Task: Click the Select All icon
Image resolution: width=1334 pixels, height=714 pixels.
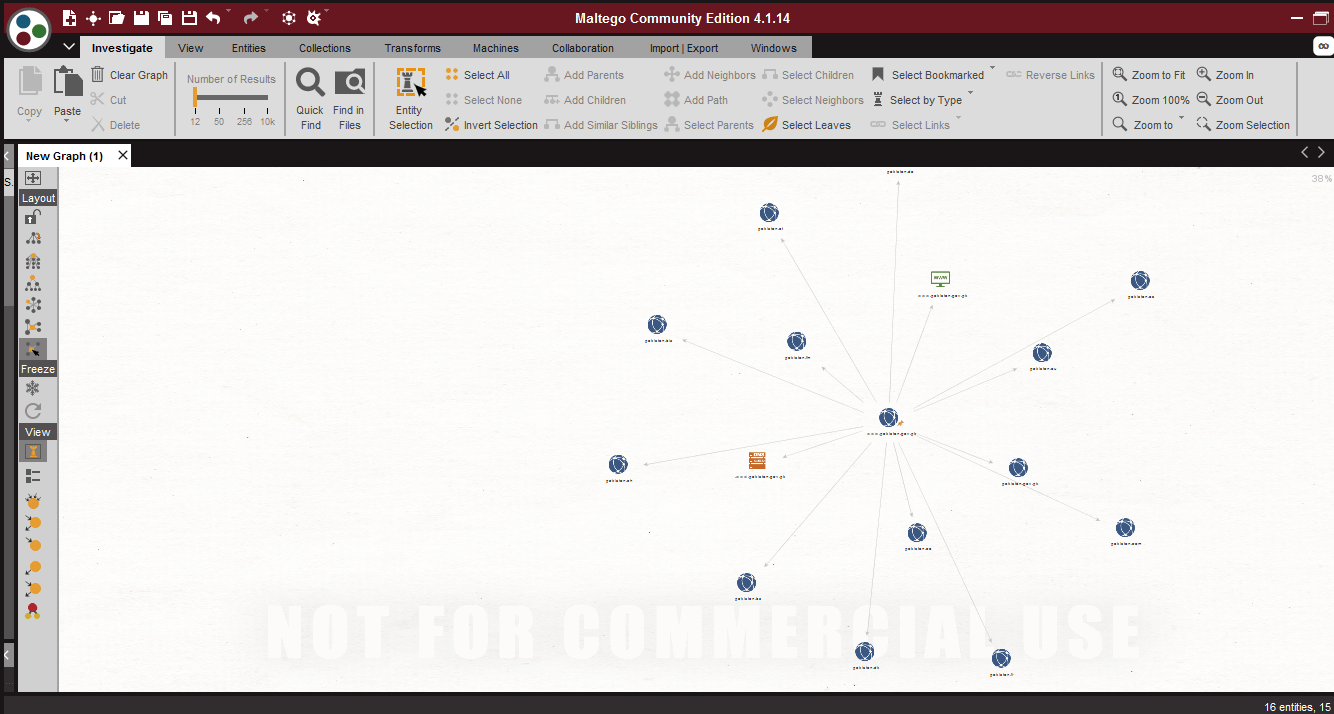Action: pyautogui.click(x=452, y=75)
